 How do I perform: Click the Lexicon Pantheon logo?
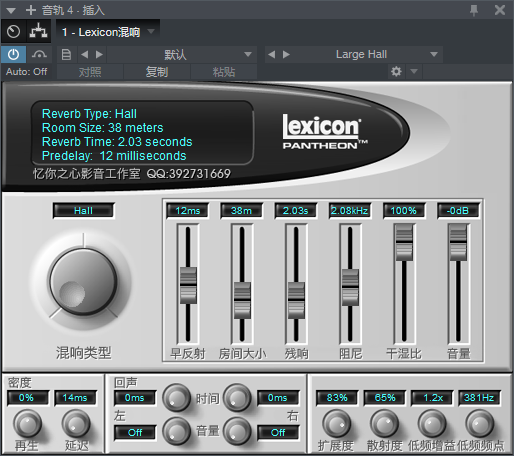(324, 132)
